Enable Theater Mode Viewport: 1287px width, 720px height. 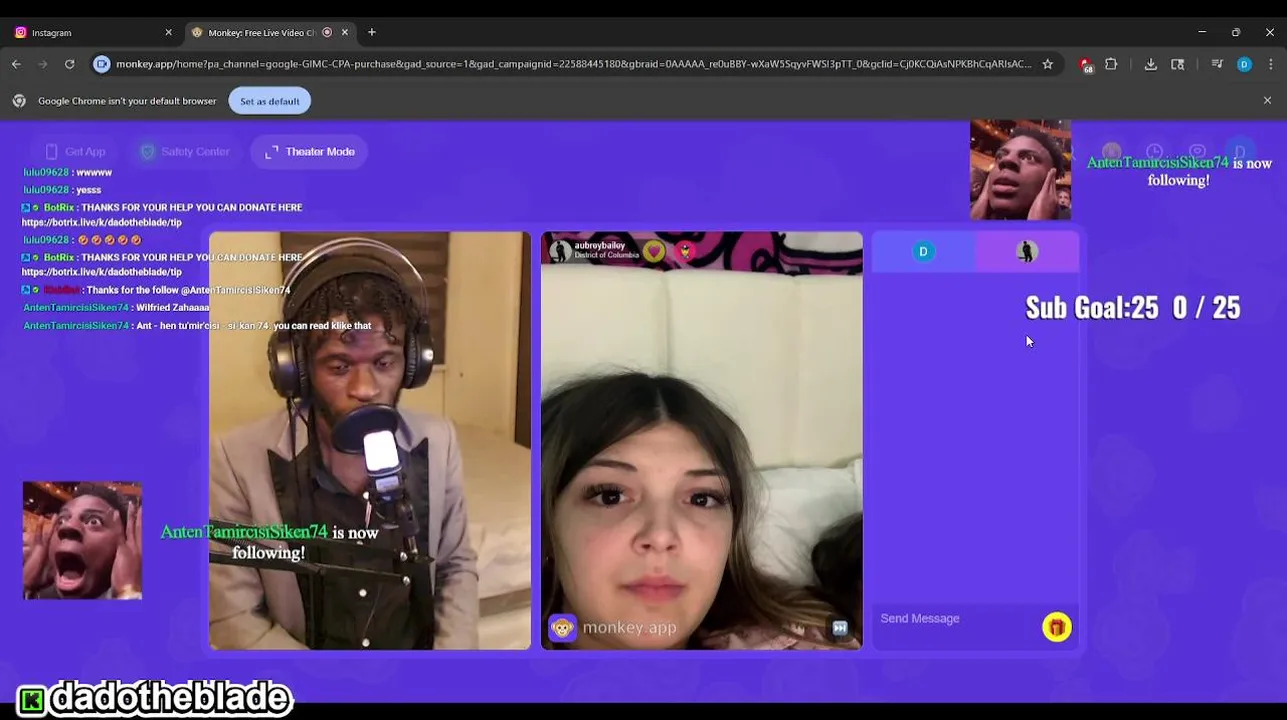coord(310,151)
